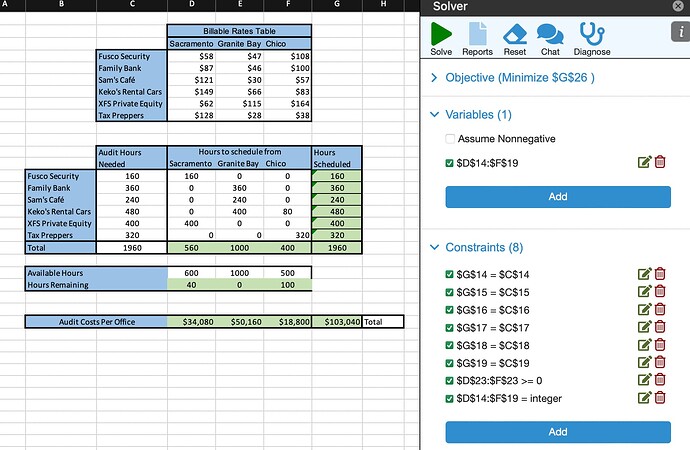Select the Billable Rates Table header cell

[239, 31]
